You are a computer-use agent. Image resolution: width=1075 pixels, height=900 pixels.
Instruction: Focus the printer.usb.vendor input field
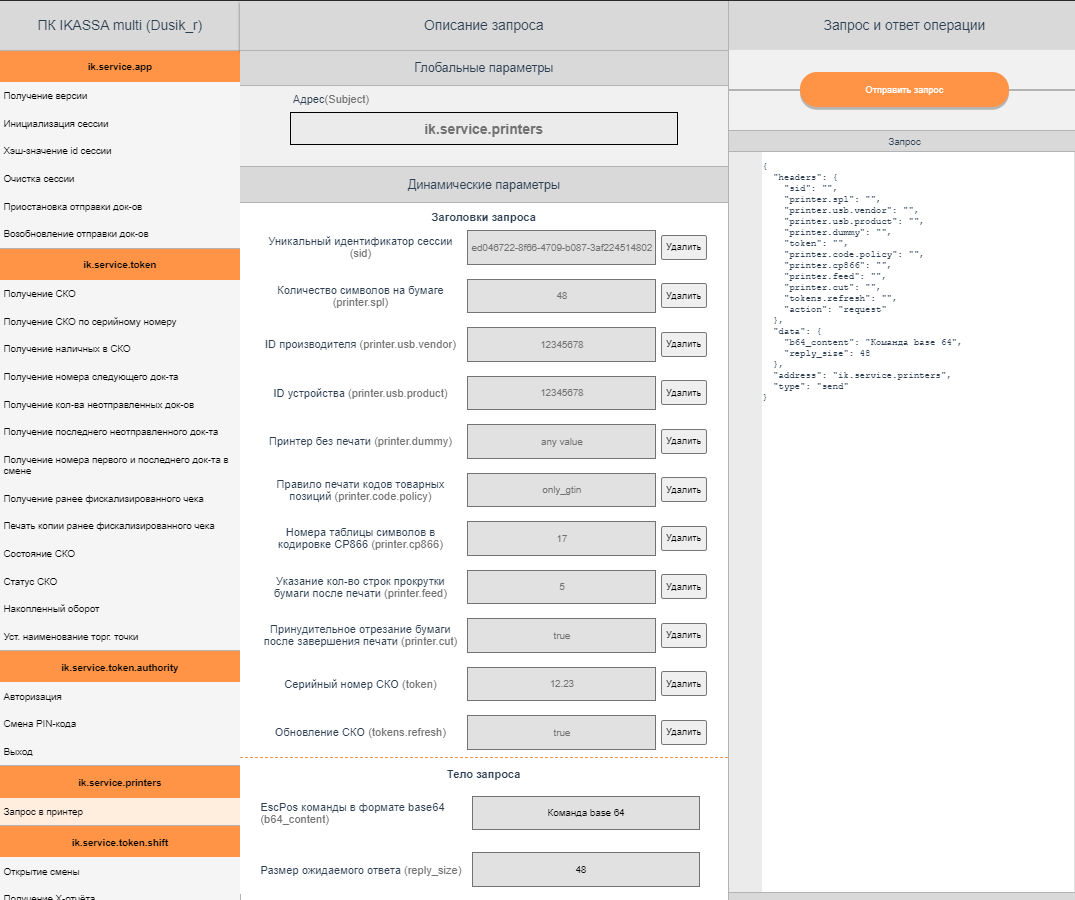pyautogui.click(x=561, y=345)
